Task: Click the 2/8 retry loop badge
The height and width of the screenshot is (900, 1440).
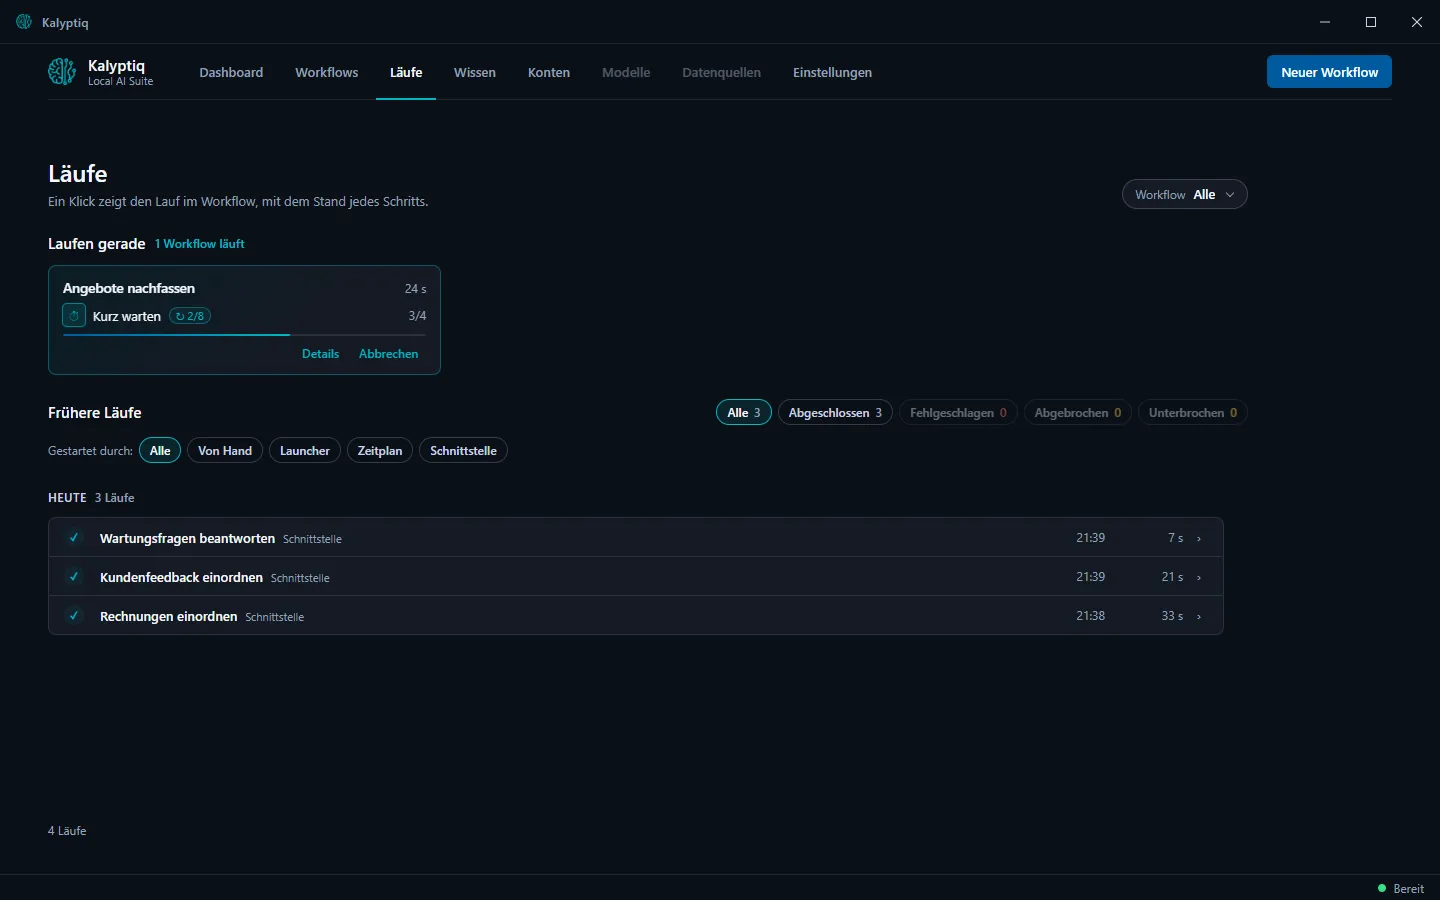Action: [x=190, y=316]
